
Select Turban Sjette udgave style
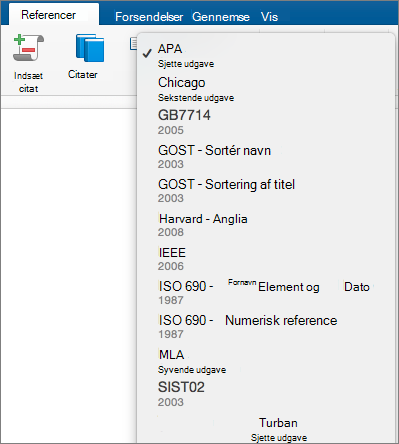266,429
